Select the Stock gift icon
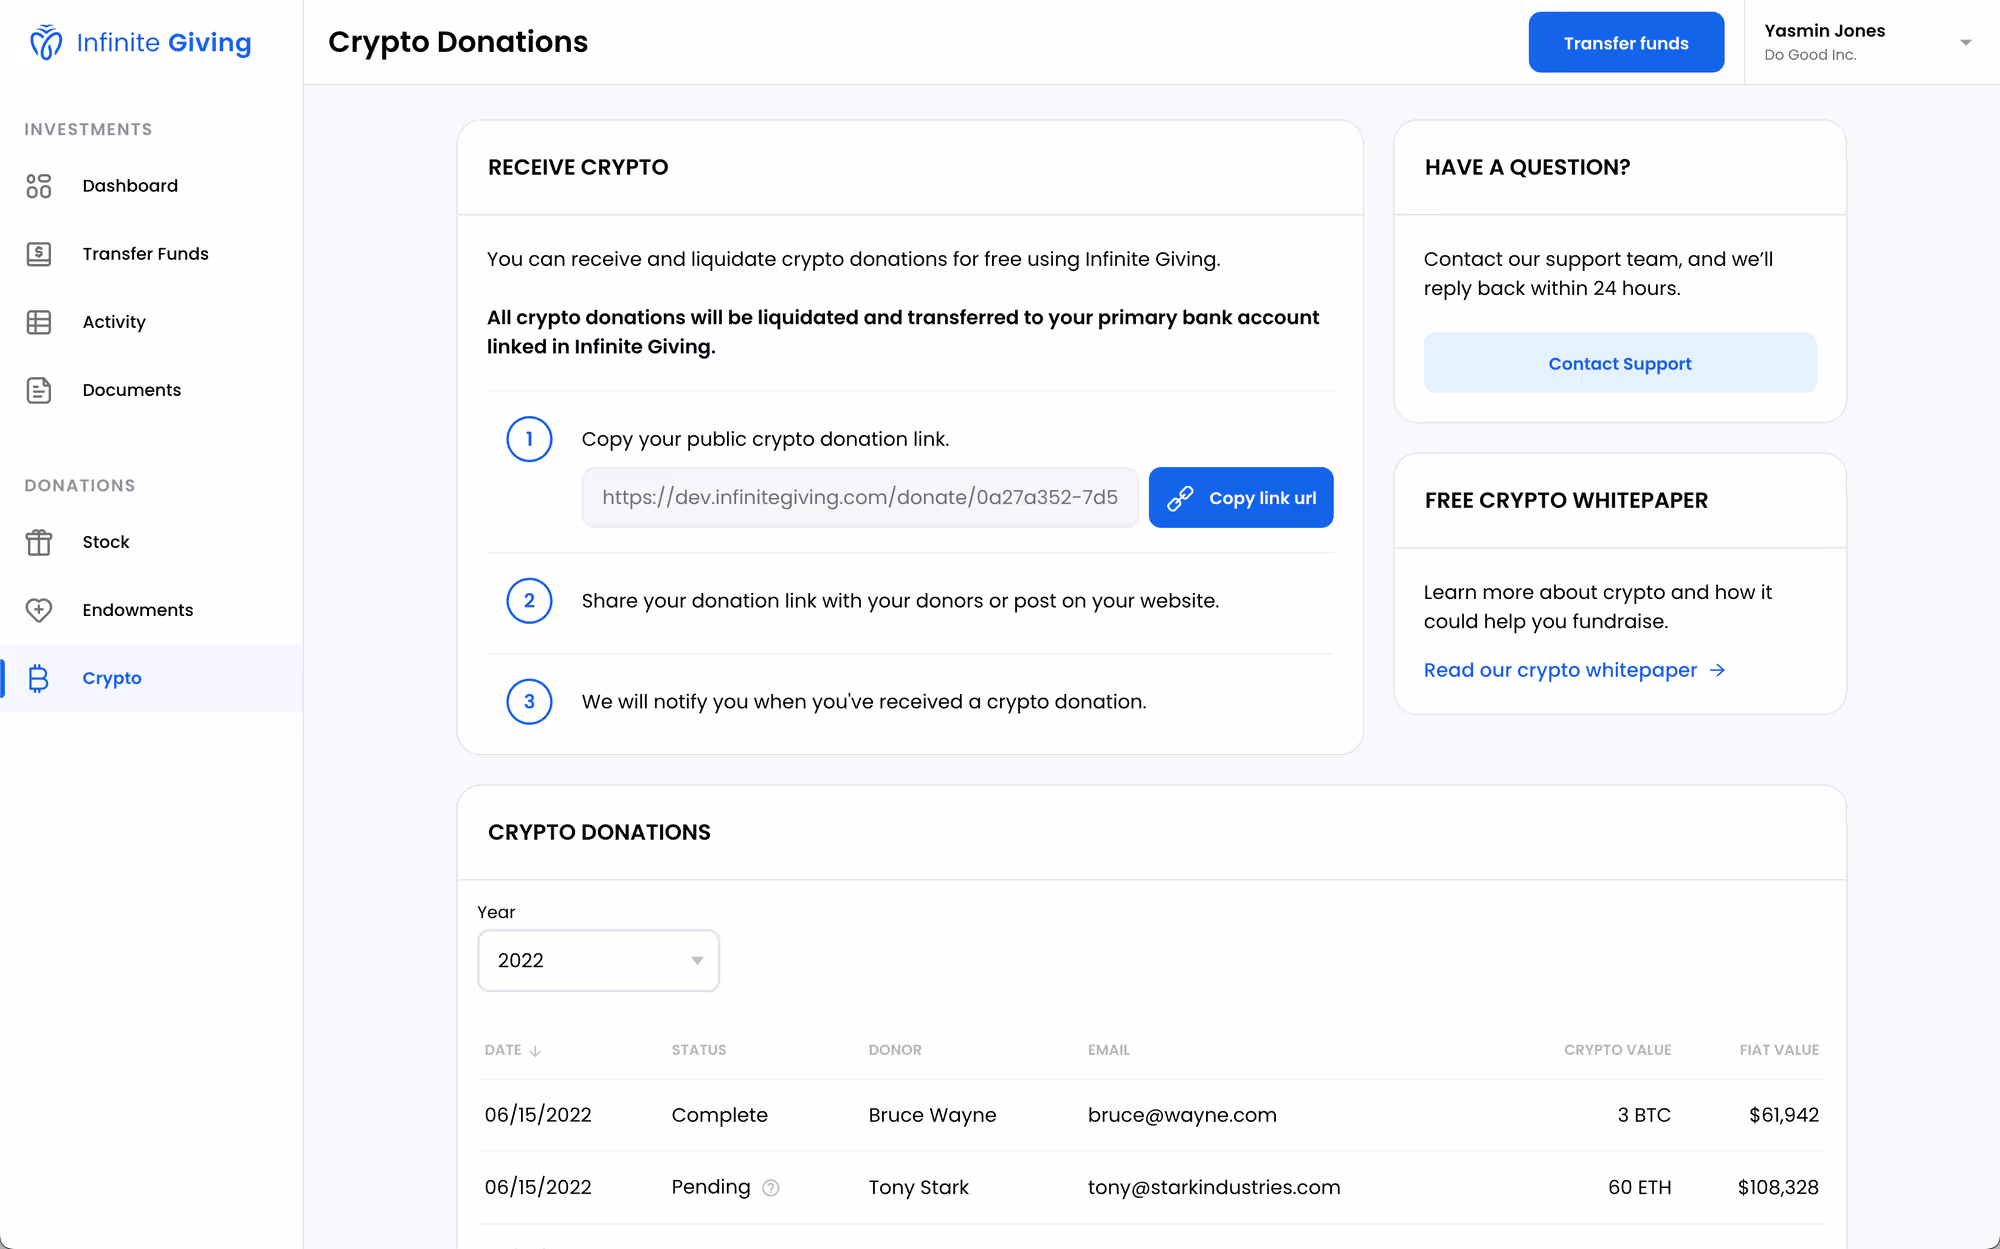This screenshot has height=1249, width=2000. pyautogui.click(x=39, y=542)
